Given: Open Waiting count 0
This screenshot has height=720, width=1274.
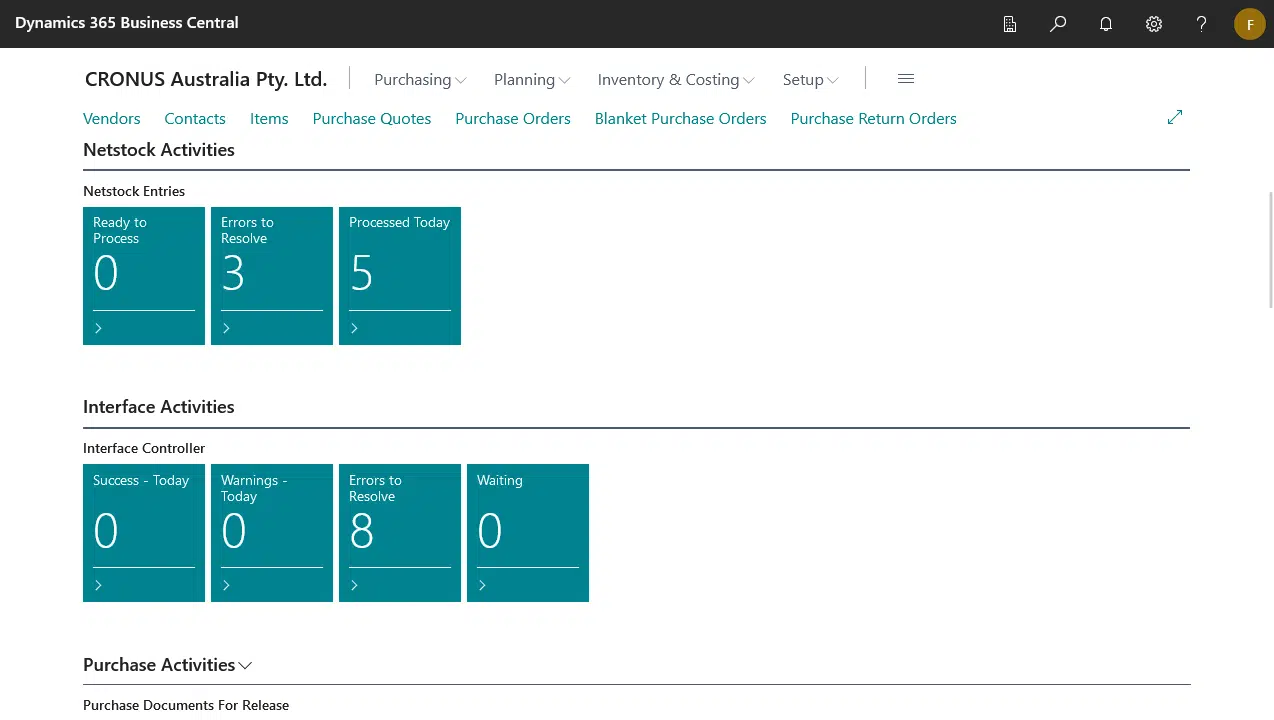Looking at the screenshot, I should (490, 530).
